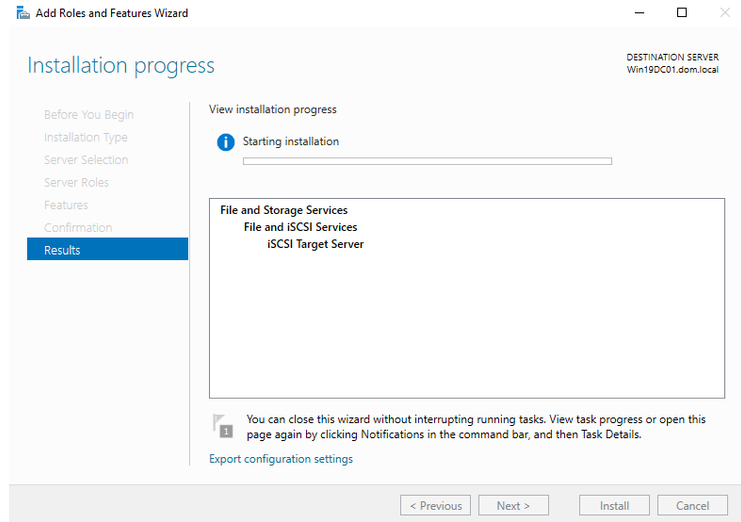The width and height of the screenshot is (741, 522).
Task: Jump to the Server Roles step
Action: (x=76, y=183)
